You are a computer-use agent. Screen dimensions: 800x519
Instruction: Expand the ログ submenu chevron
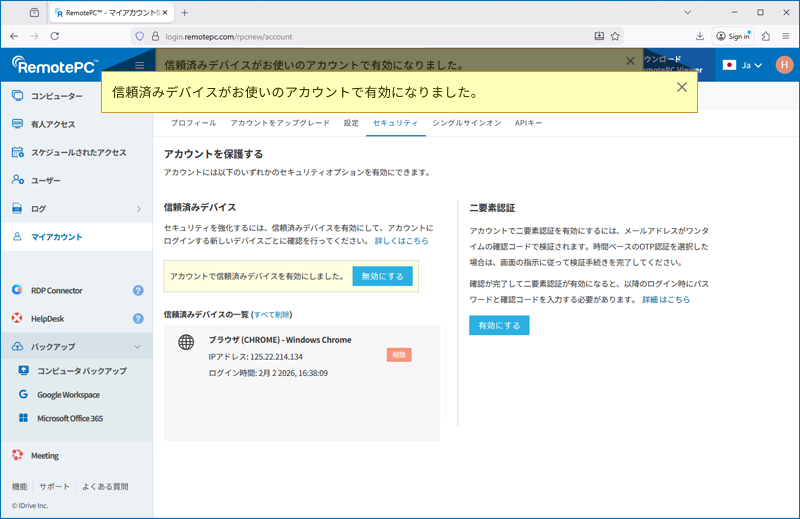pos(139,209)
